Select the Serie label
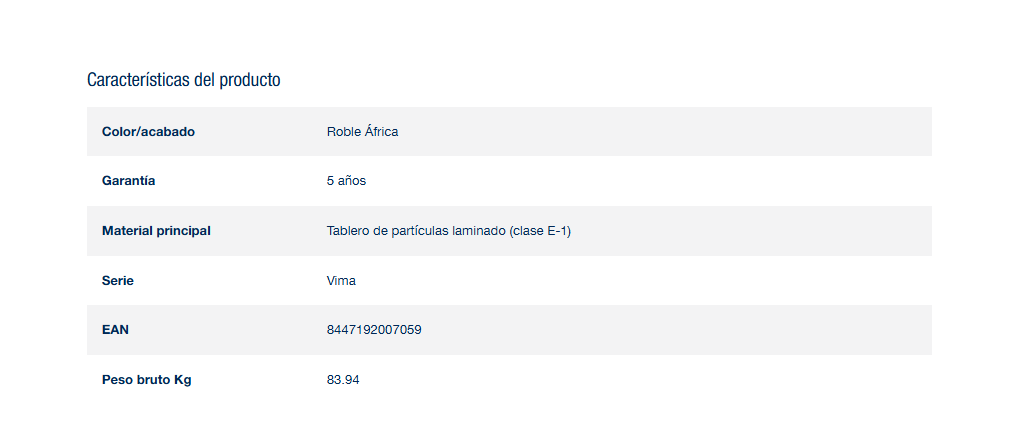Image resolution: width=1014 pixels, height=445 pixels. coord(117,281)
